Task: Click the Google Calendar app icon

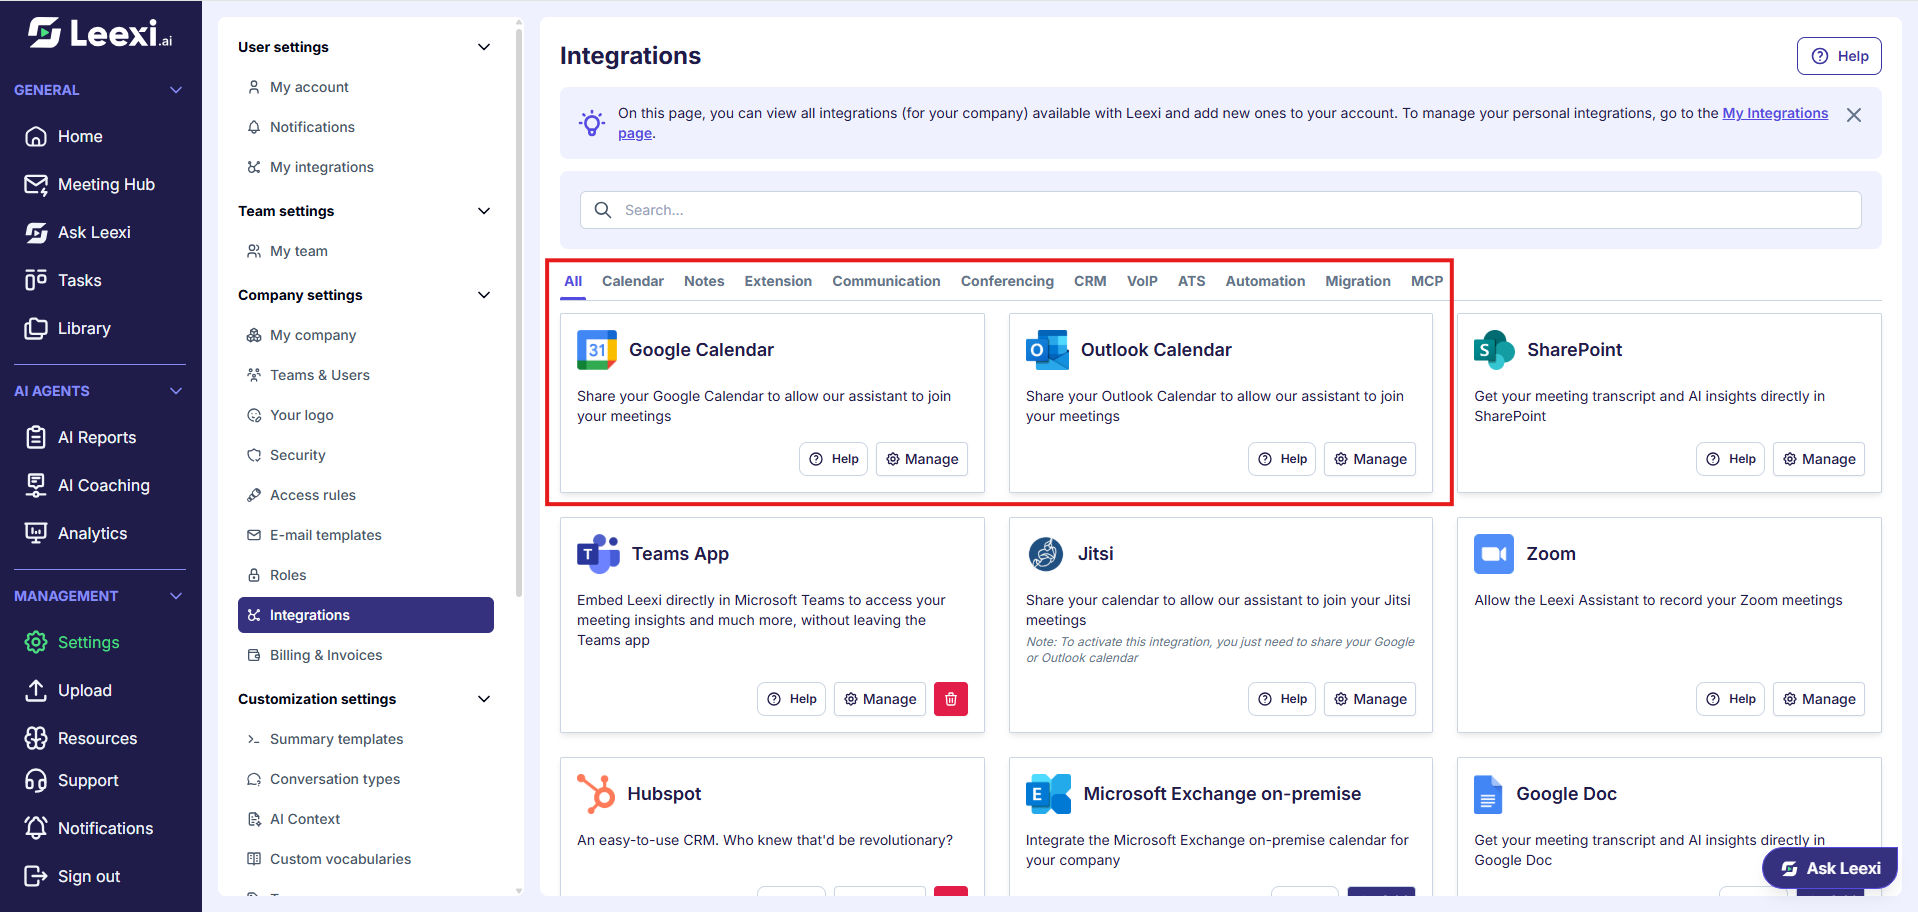Action: [597, 350]
